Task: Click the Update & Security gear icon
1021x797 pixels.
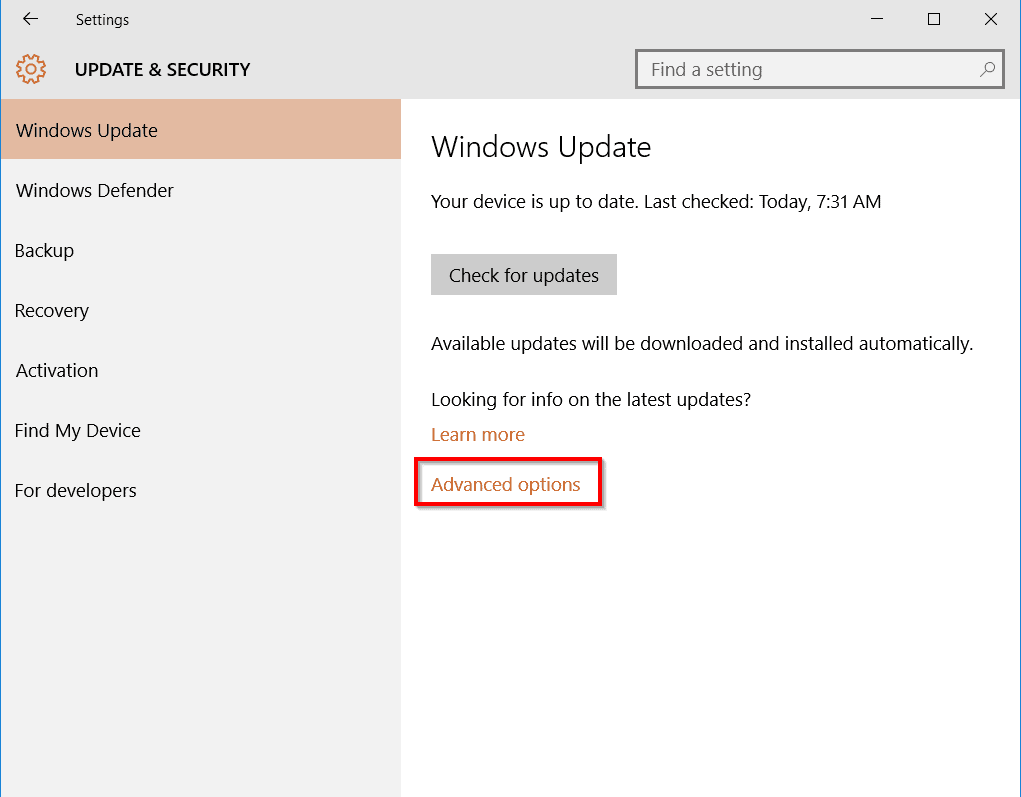Action: (31, 69)
